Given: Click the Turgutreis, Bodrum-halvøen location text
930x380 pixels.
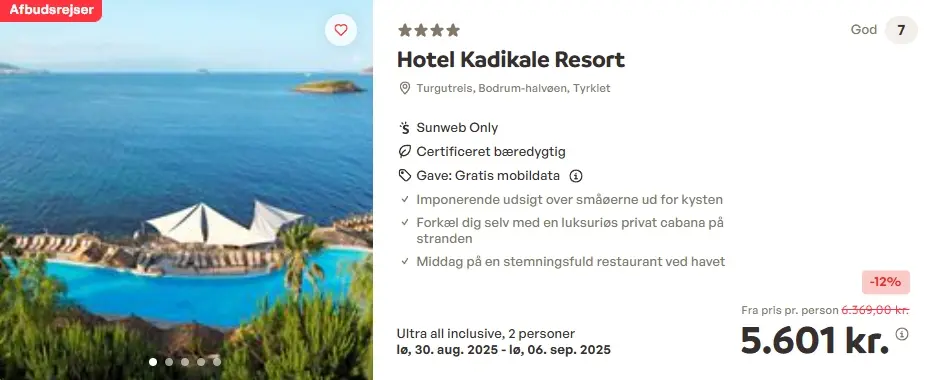Looking at the screenshot, I should coord(513,88).
